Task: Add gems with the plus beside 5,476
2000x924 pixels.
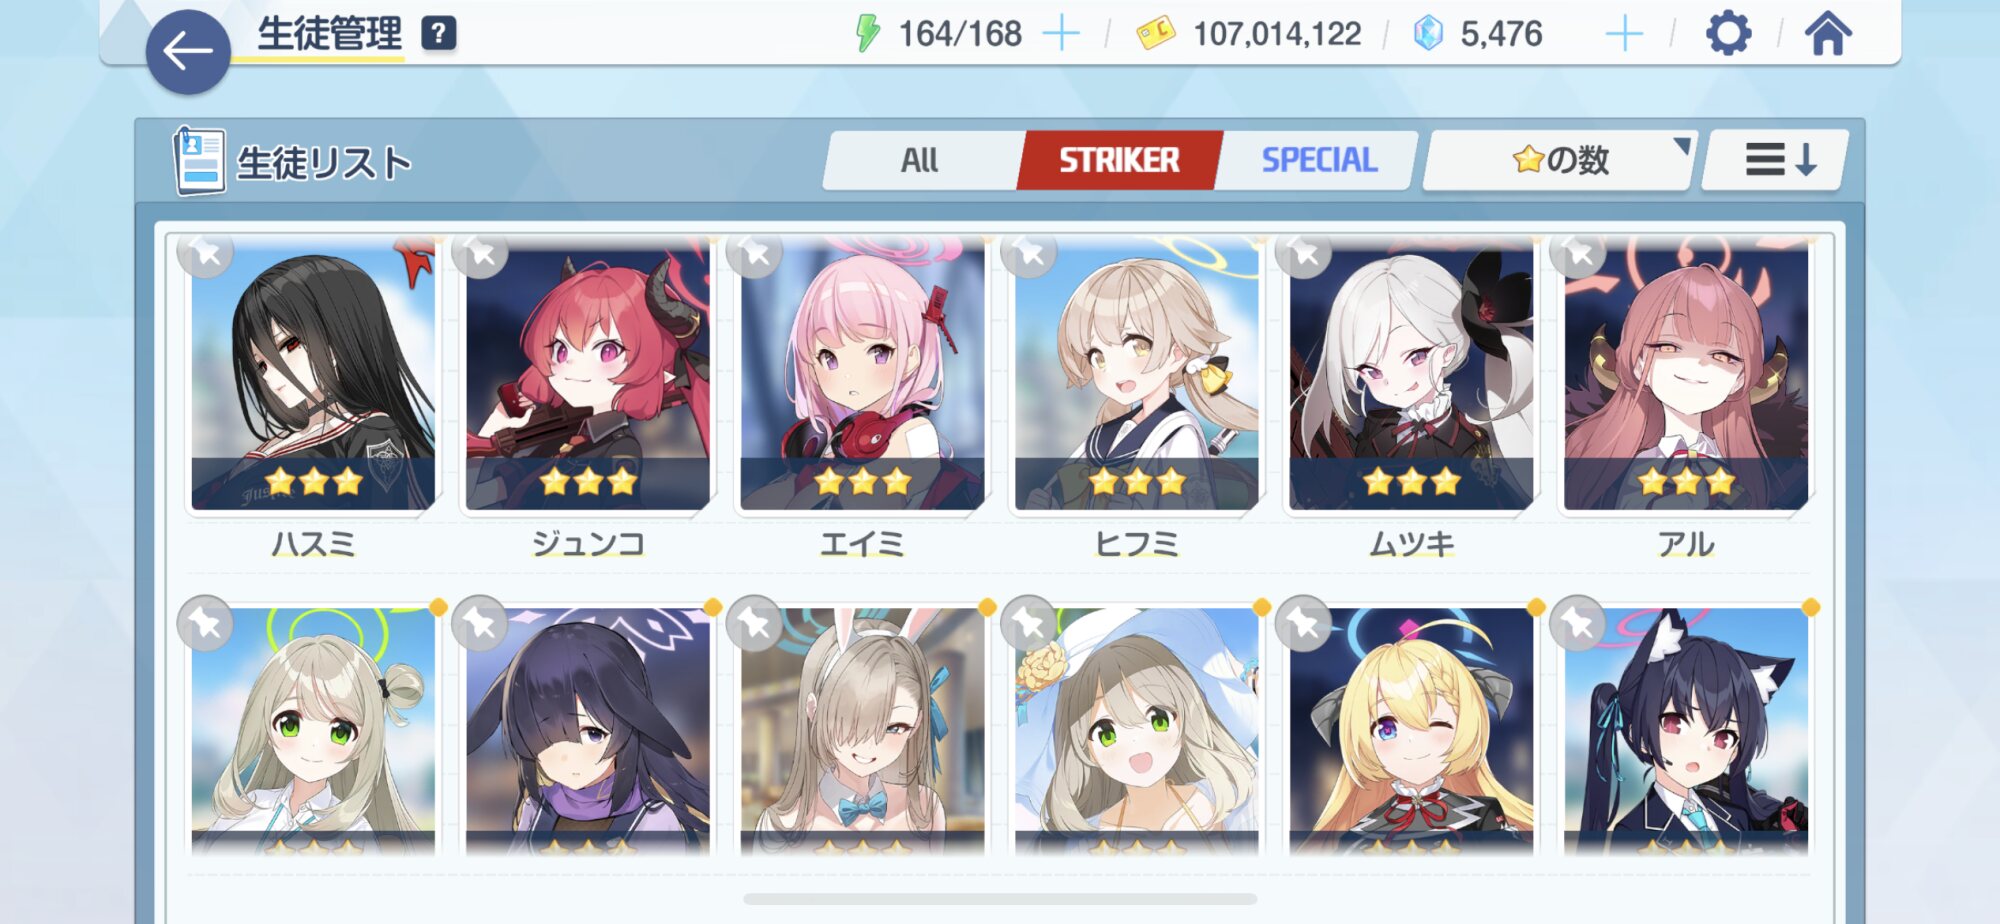Action: [1624, 34]
